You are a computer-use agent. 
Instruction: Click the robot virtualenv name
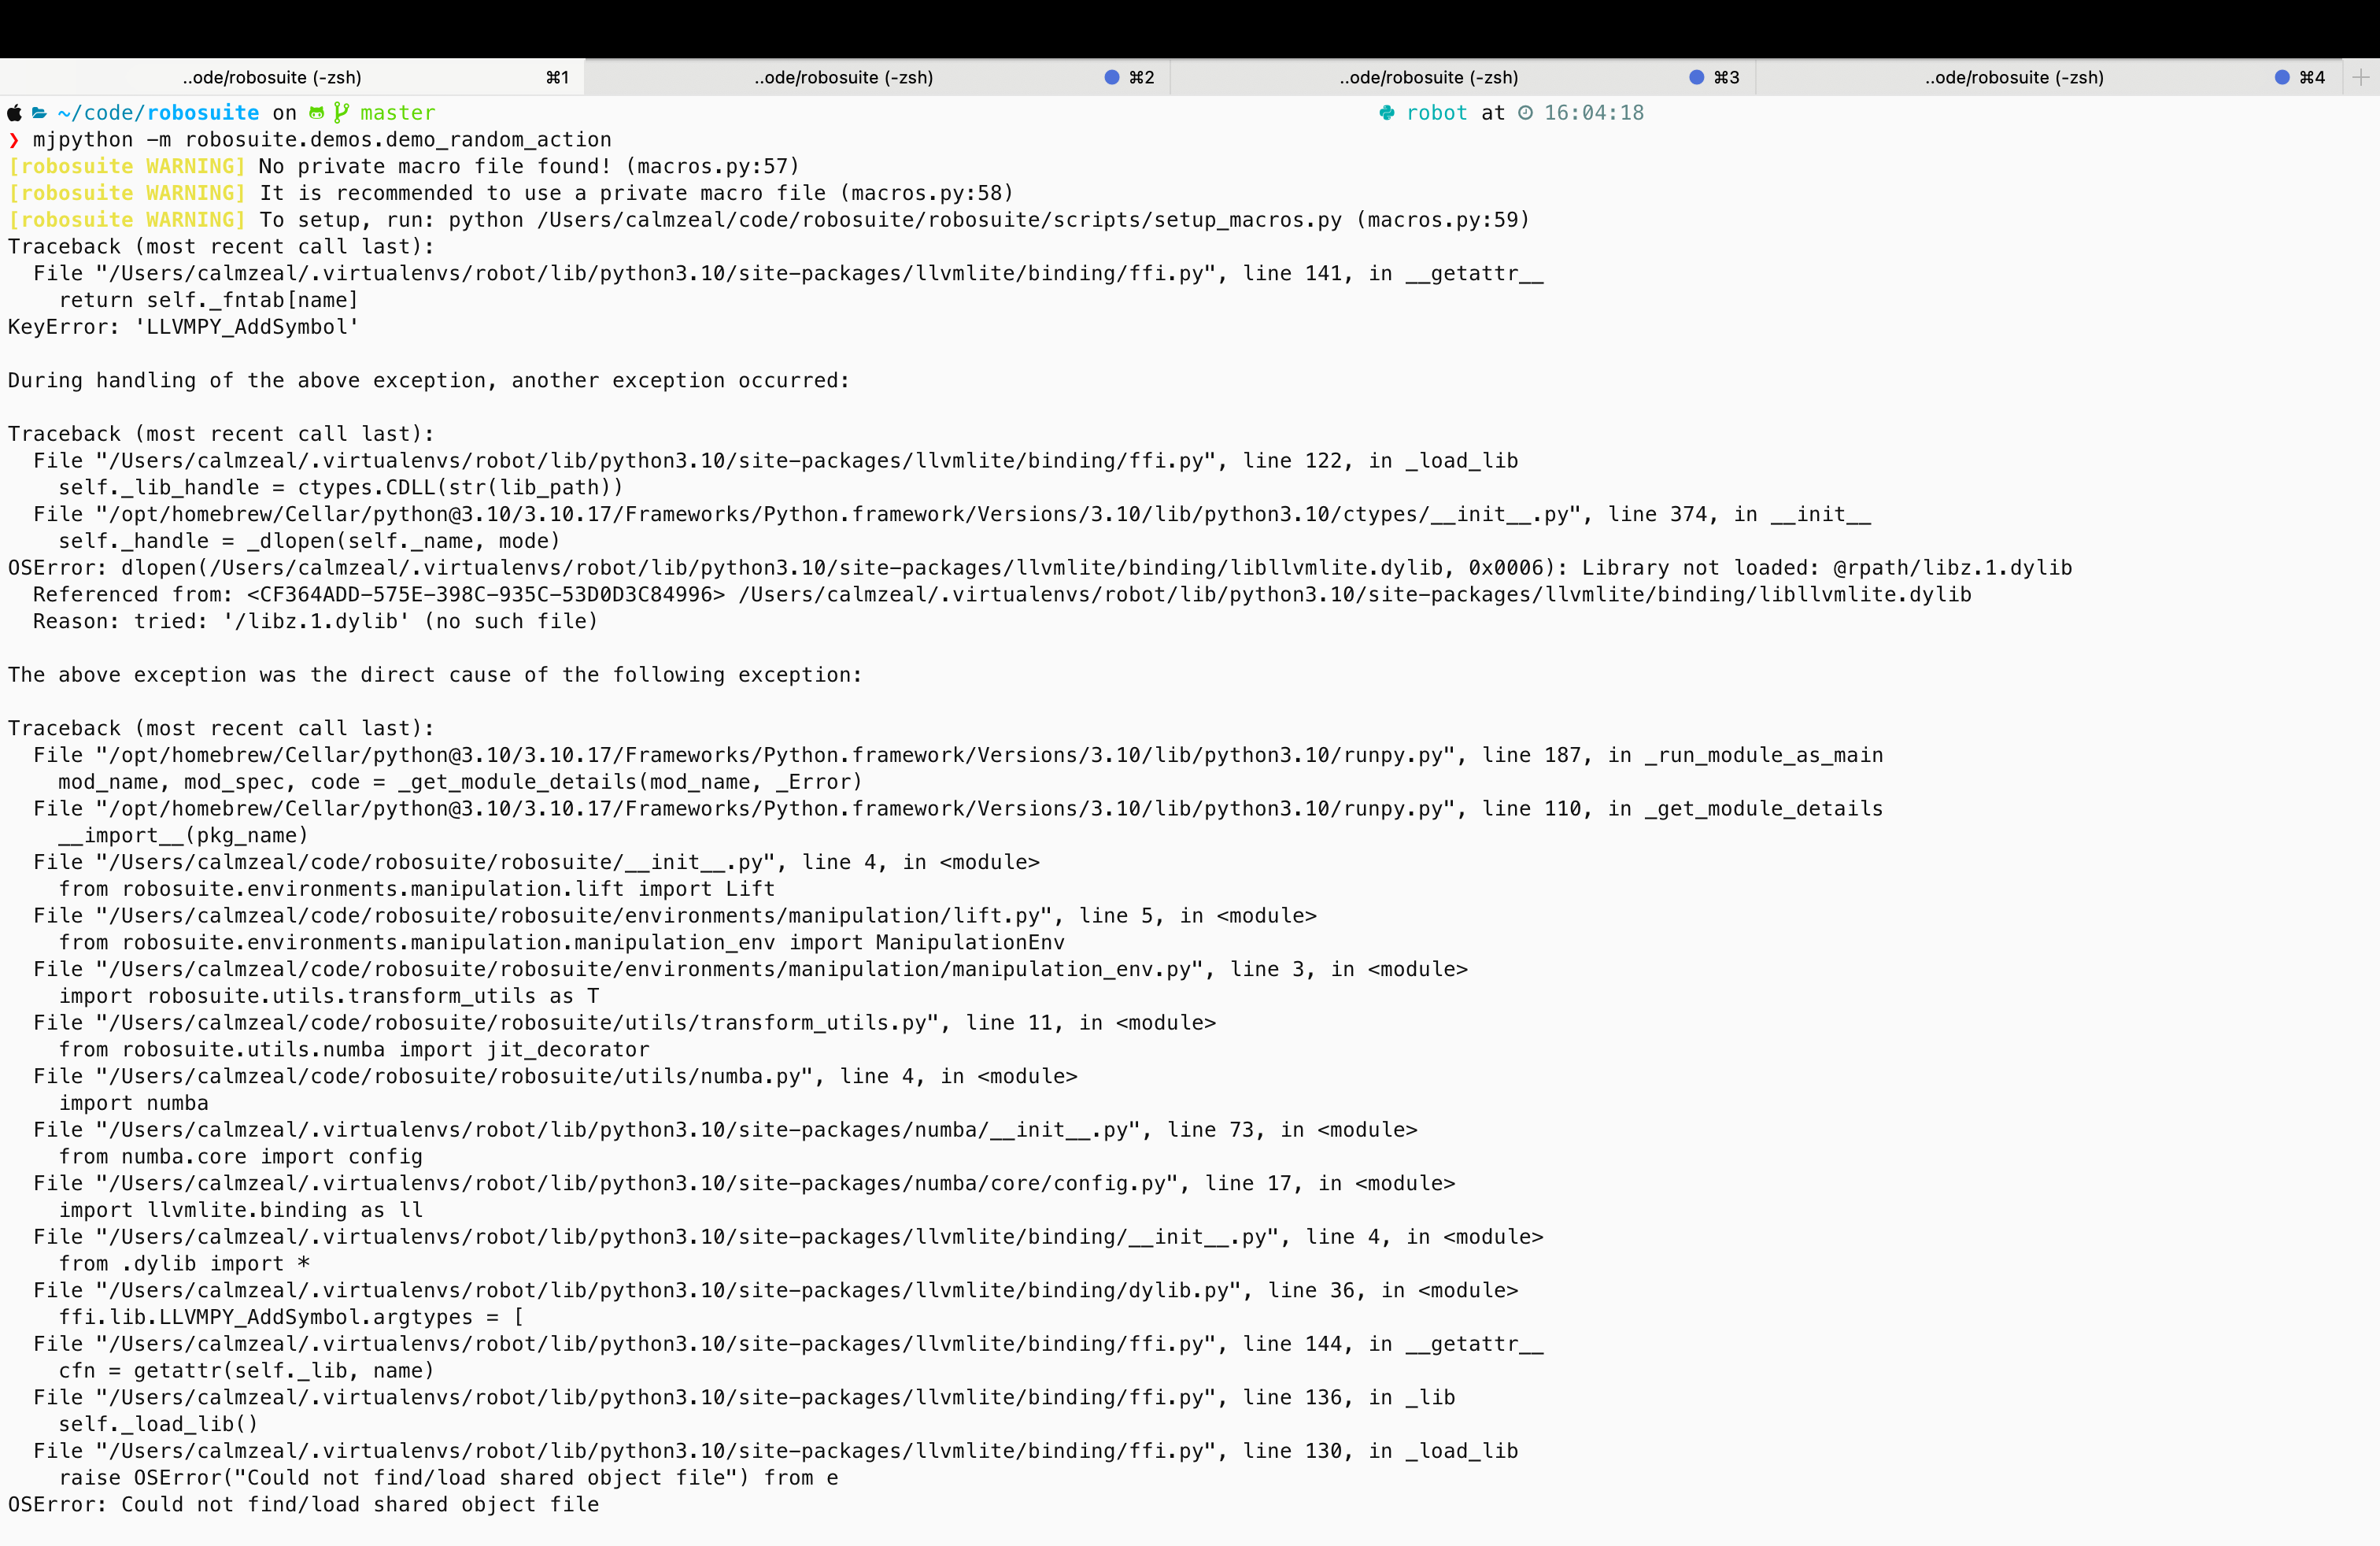[x=1437, y=113]
